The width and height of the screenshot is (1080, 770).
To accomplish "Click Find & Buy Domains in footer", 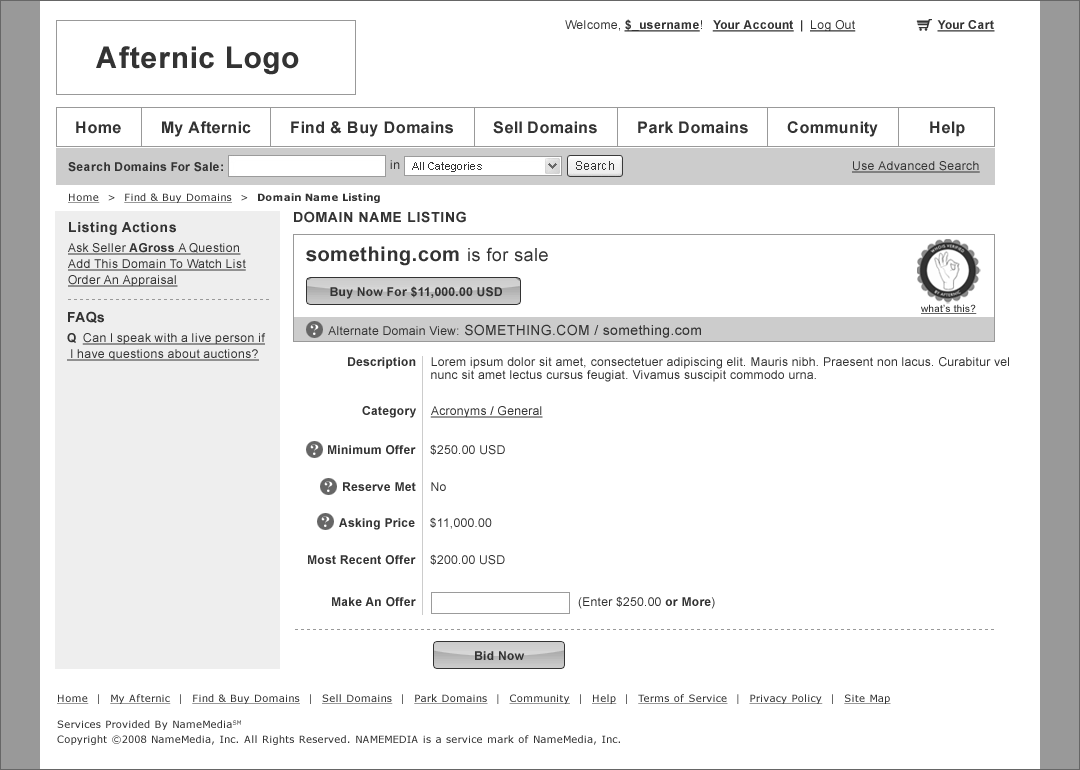I will [x=246, y=698].
